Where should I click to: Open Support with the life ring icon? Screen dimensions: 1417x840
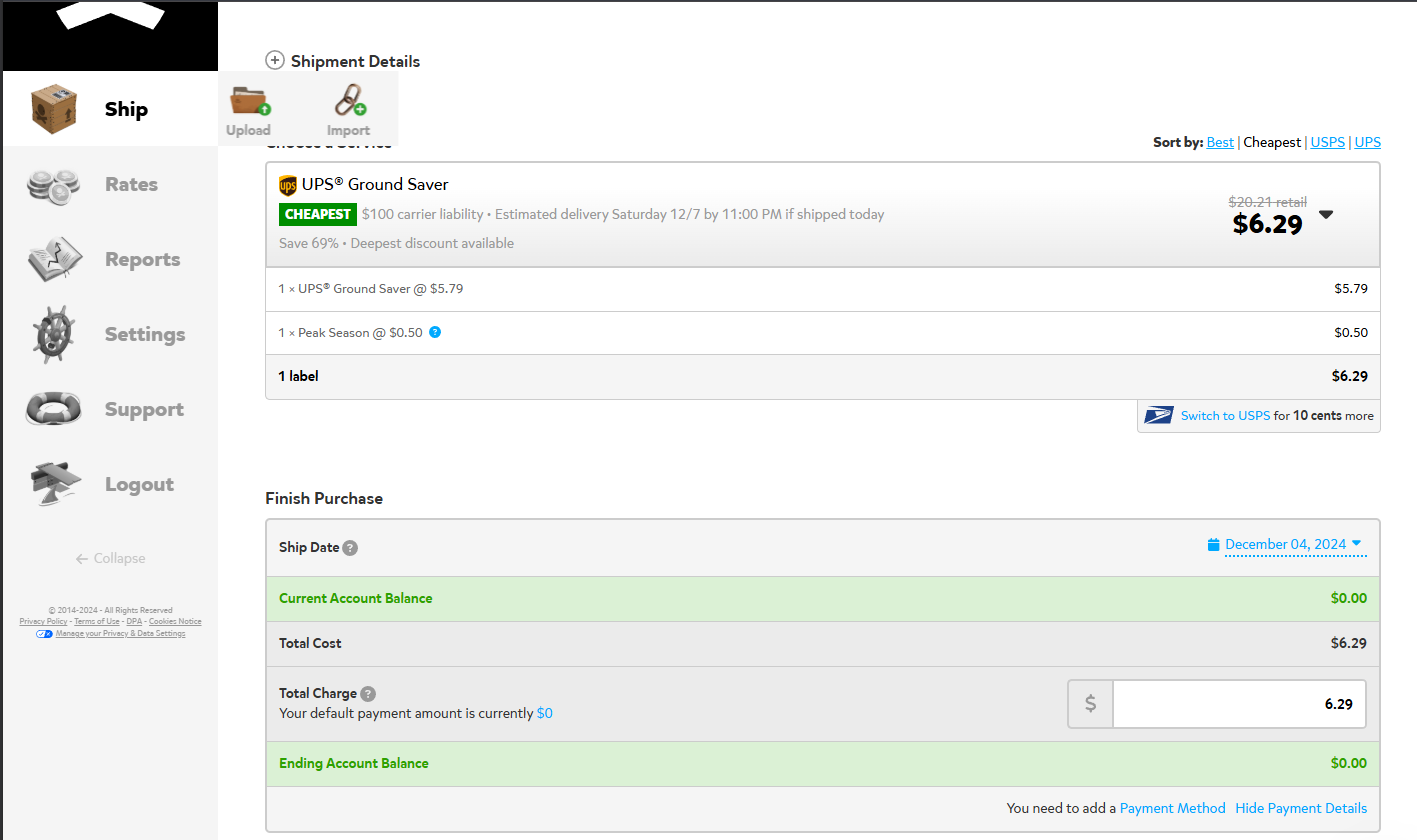pos(109,409)
